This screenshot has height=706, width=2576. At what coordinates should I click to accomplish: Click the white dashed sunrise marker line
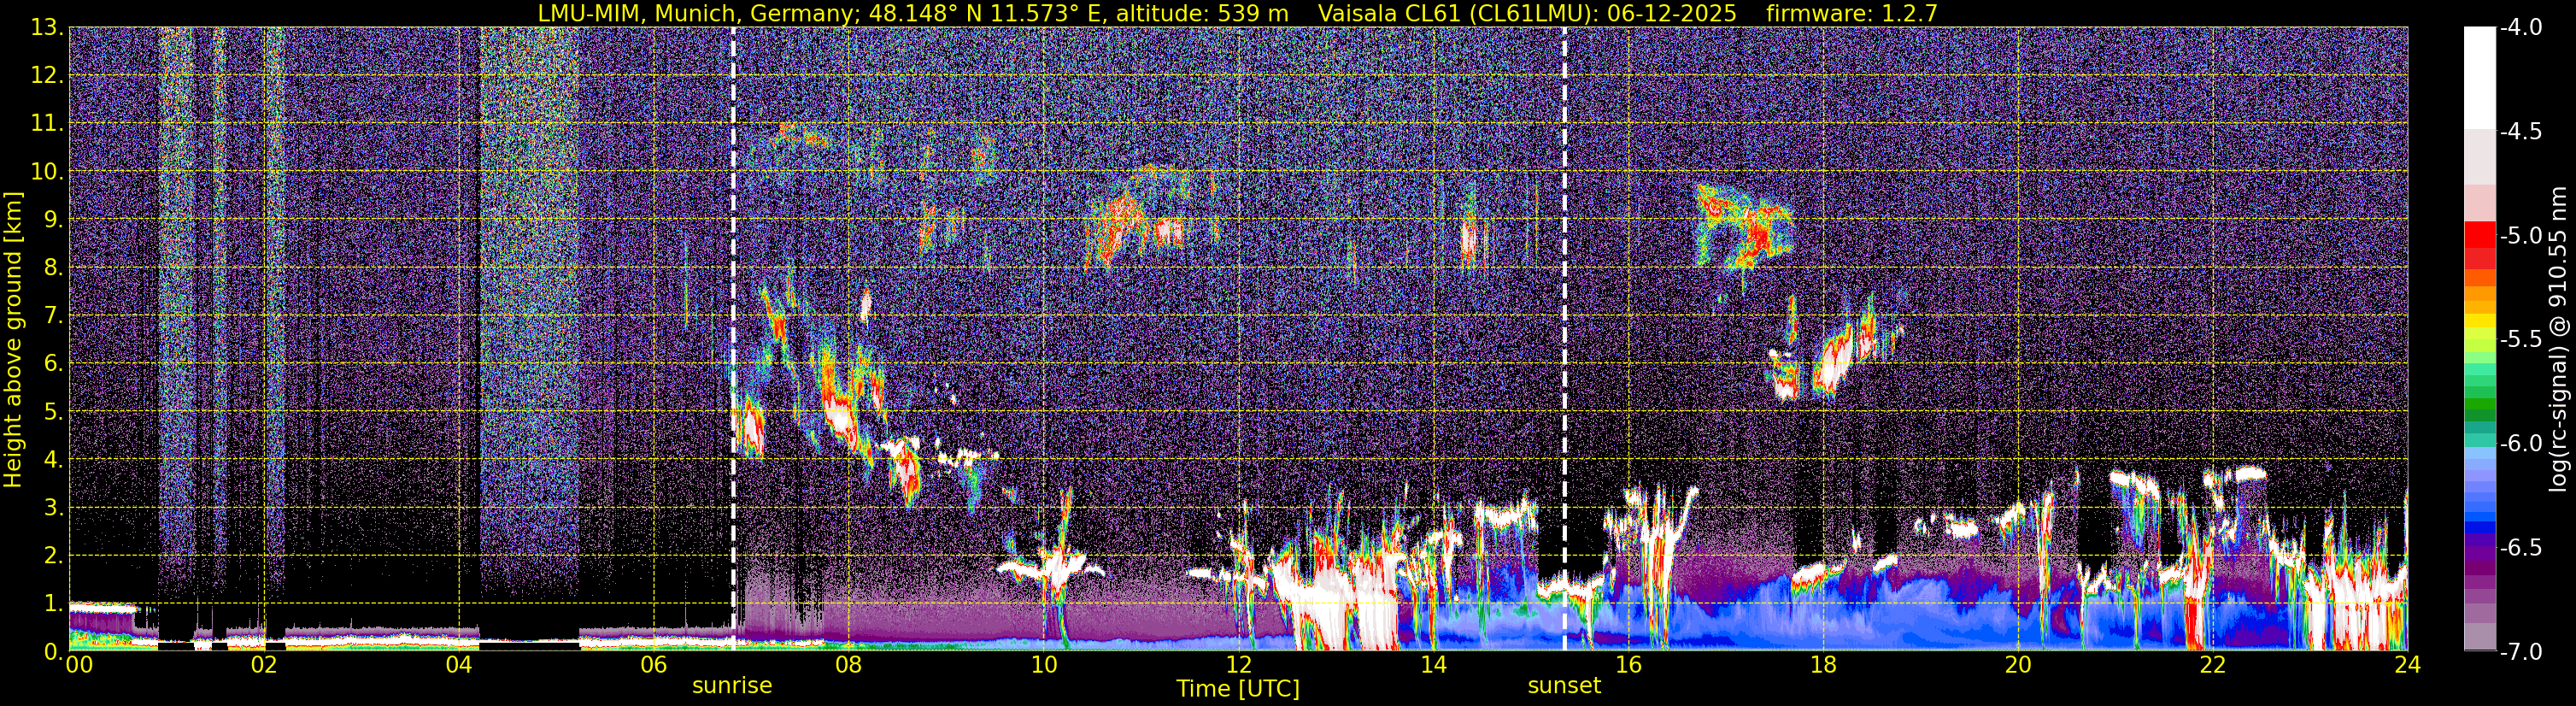pyautogui.click(x=734, y=339)
